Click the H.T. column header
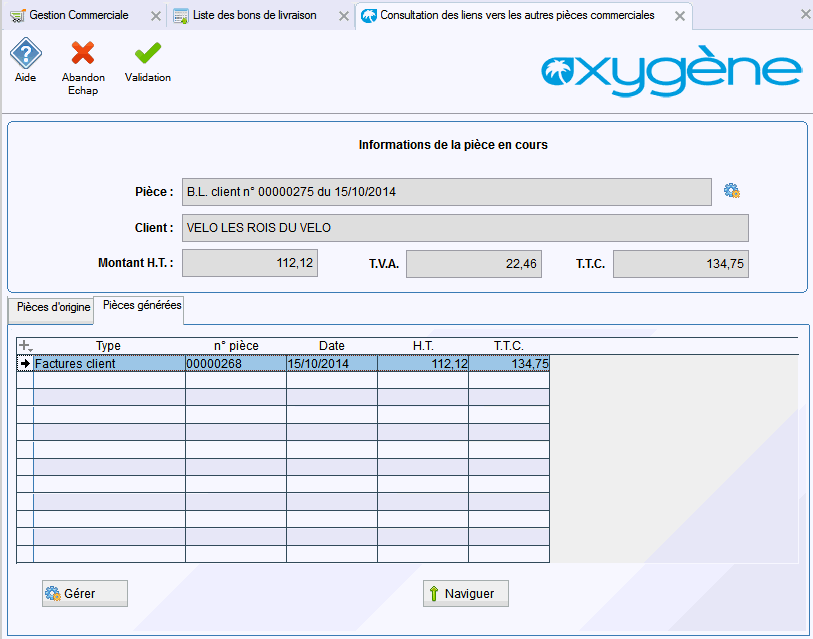813x639 pixels. (x=423, y=346)
